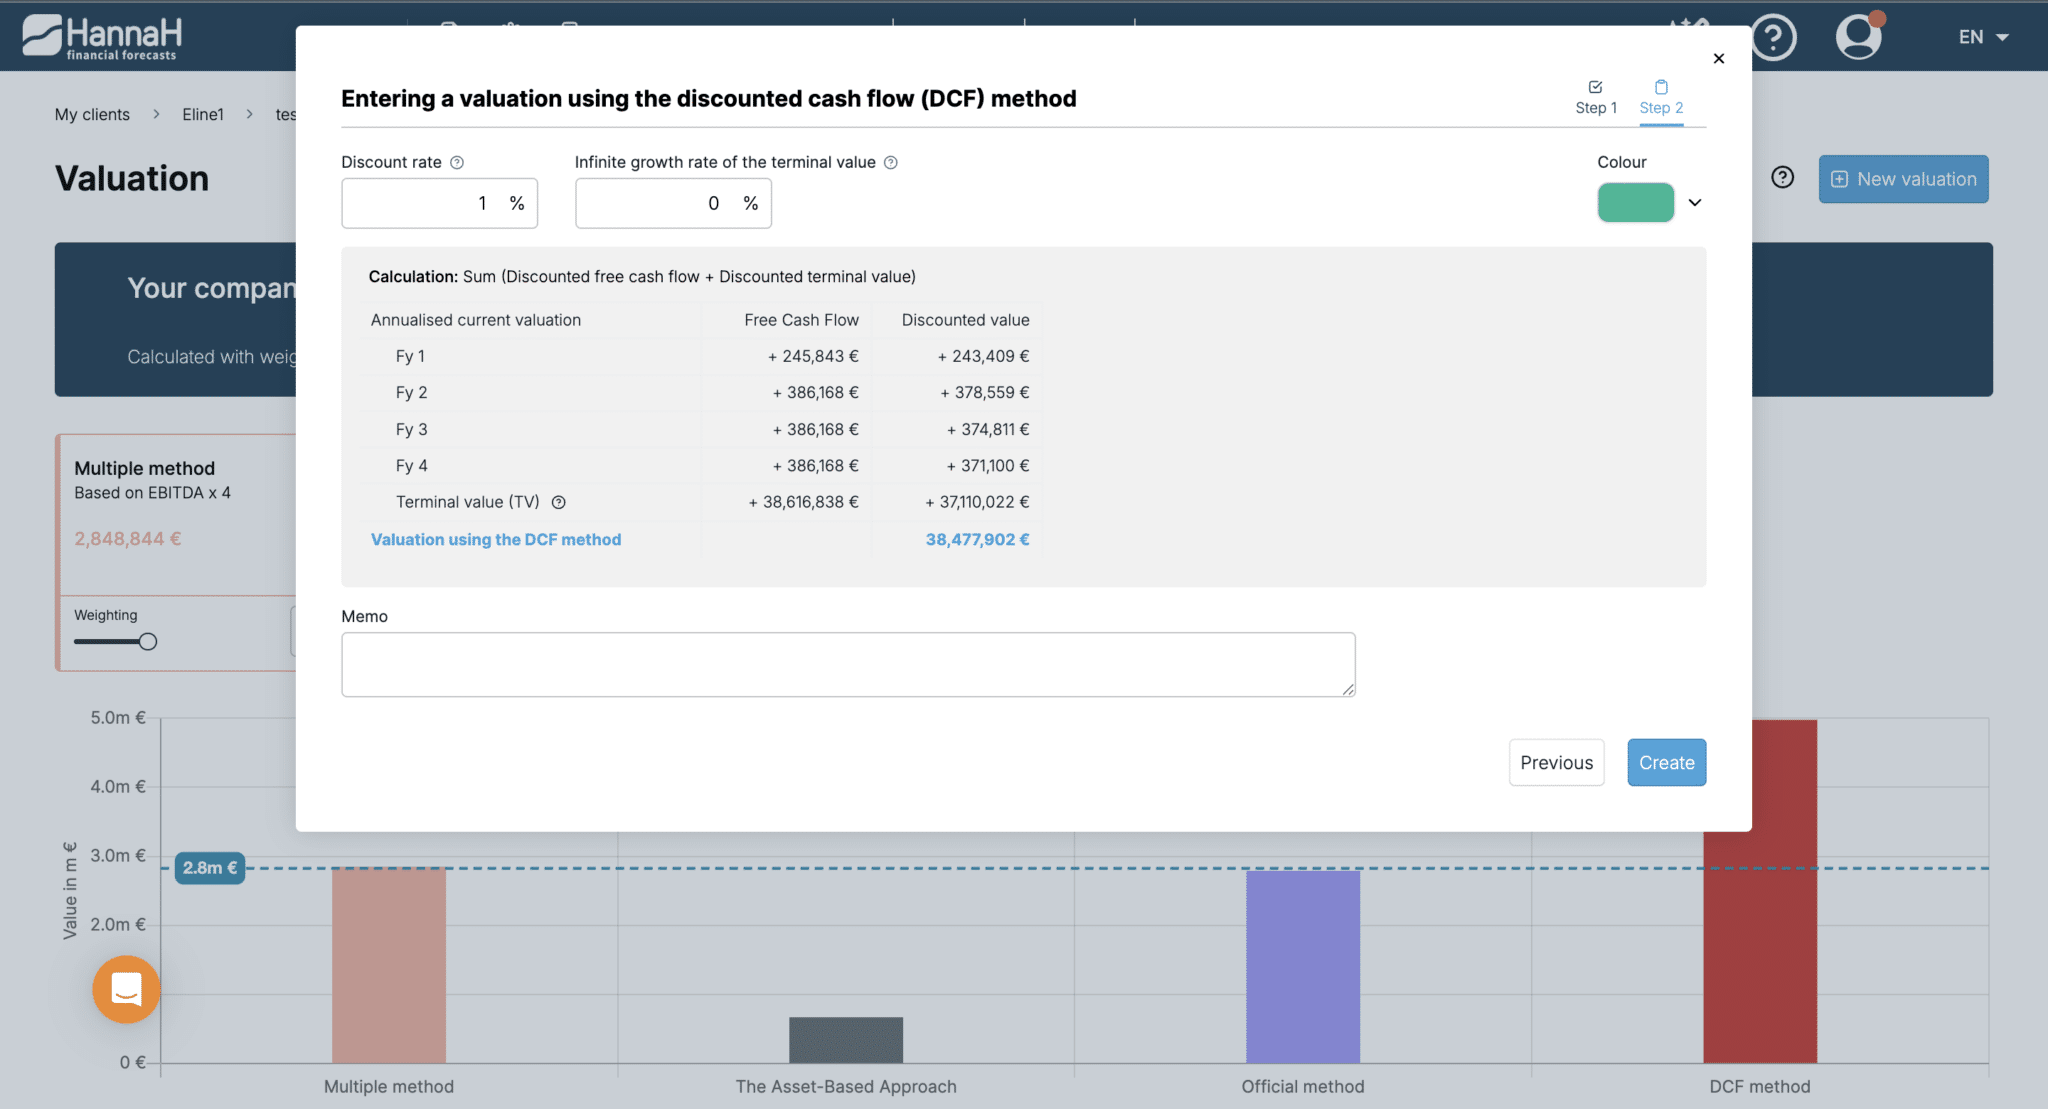Click the Create button
The image size is (2048, 1109).
click(1666, 763)
